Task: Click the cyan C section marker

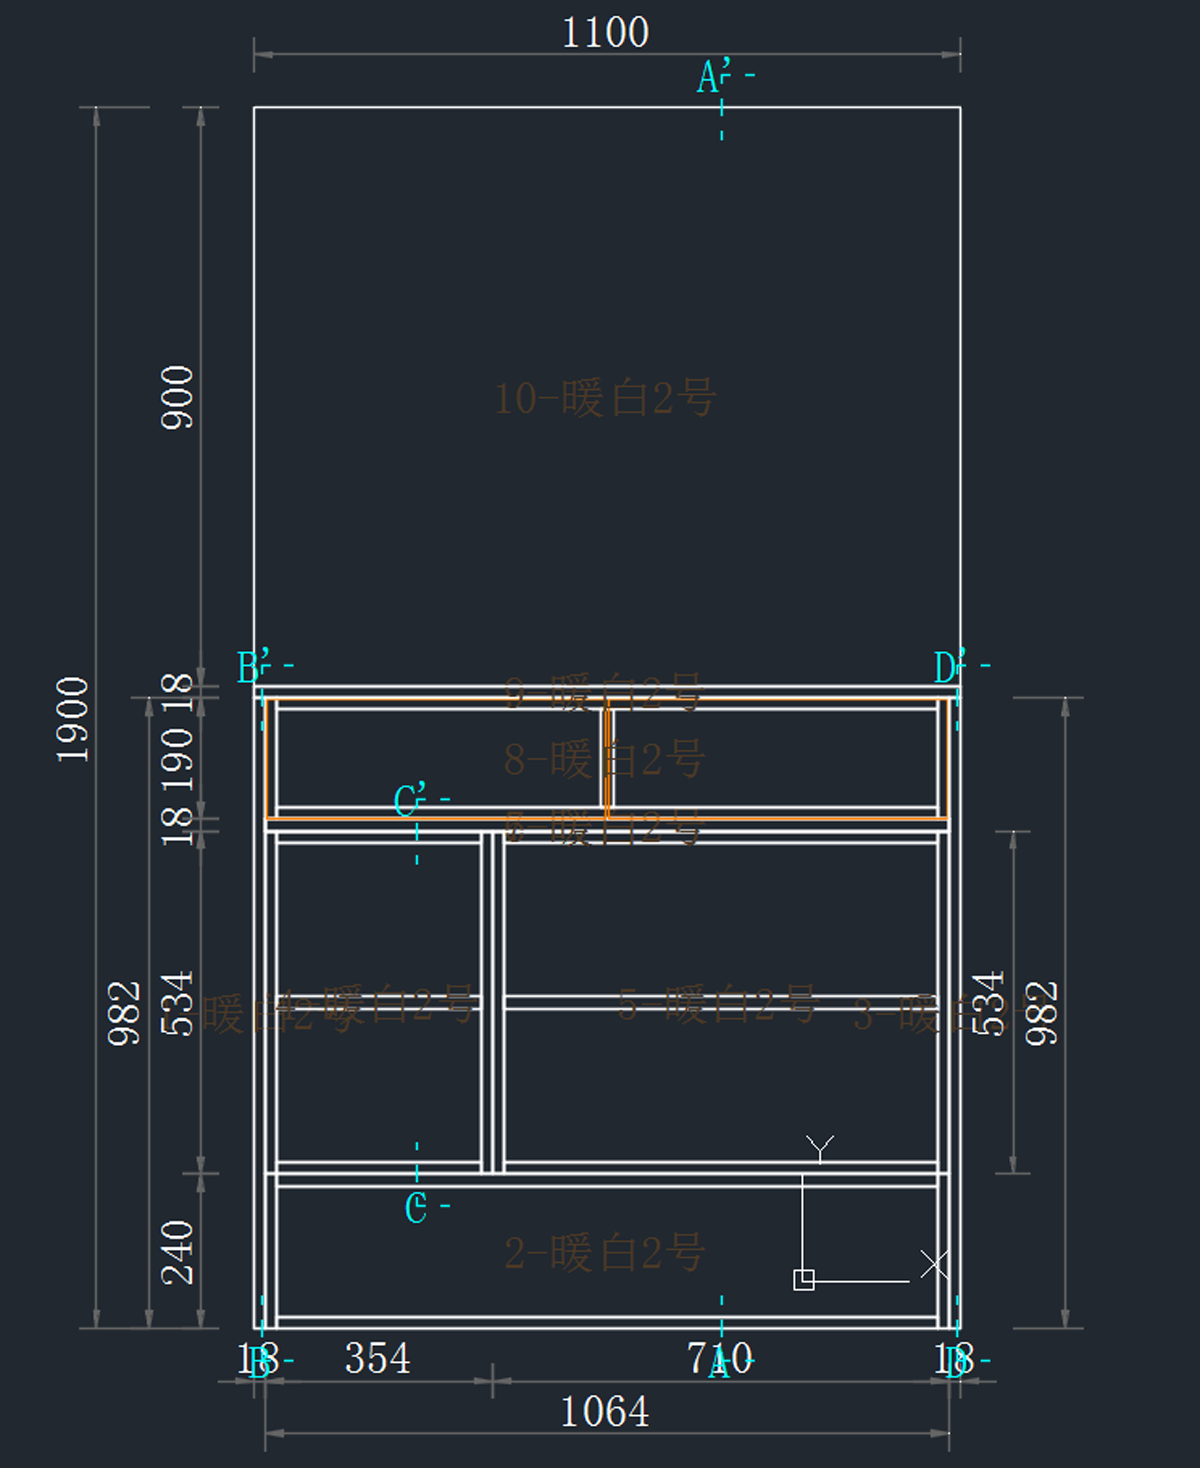Action: click(416, 1208)
